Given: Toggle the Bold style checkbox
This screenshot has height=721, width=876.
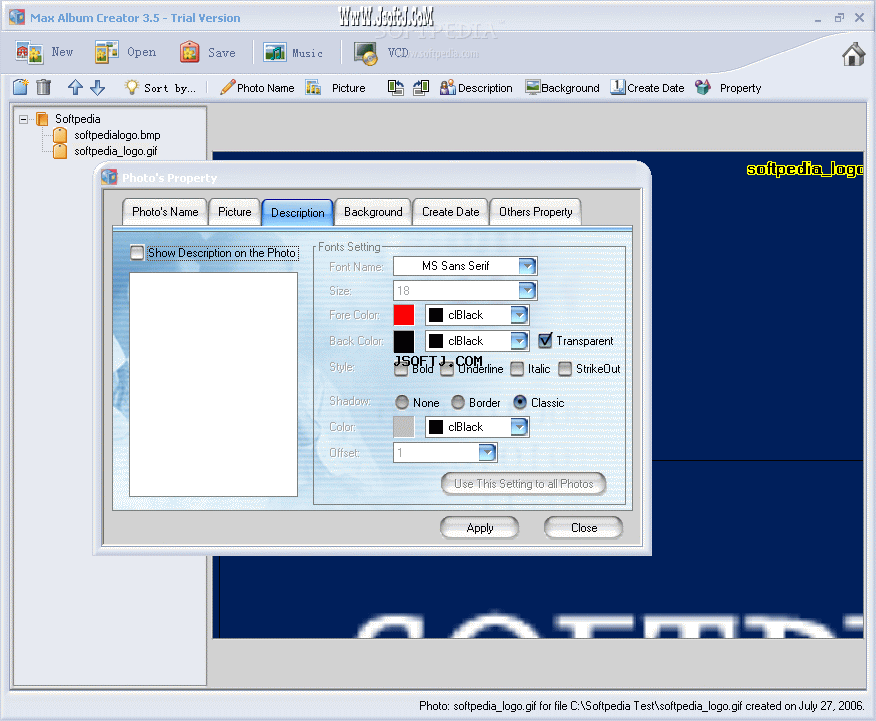Looking at the screenshot, I should (x=401, y=370).
